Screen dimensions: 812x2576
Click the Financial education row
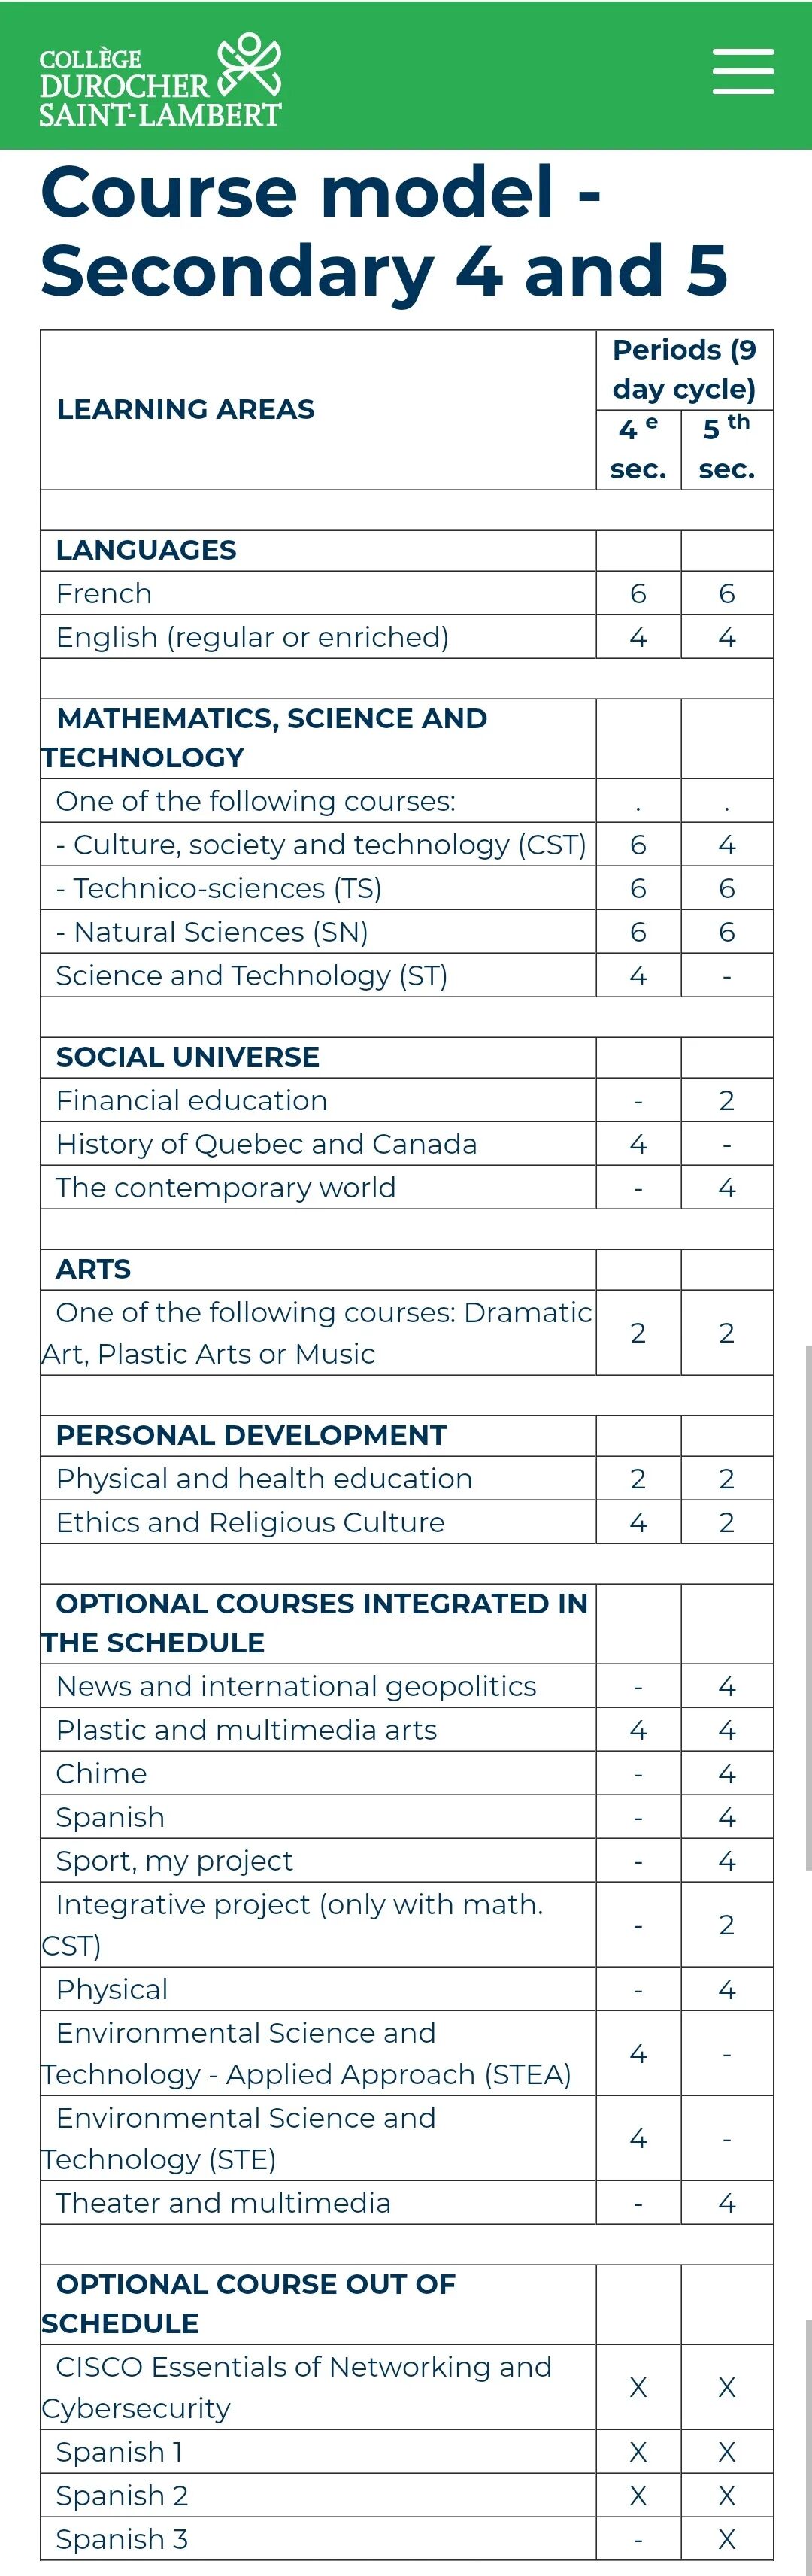point(406,1100)
